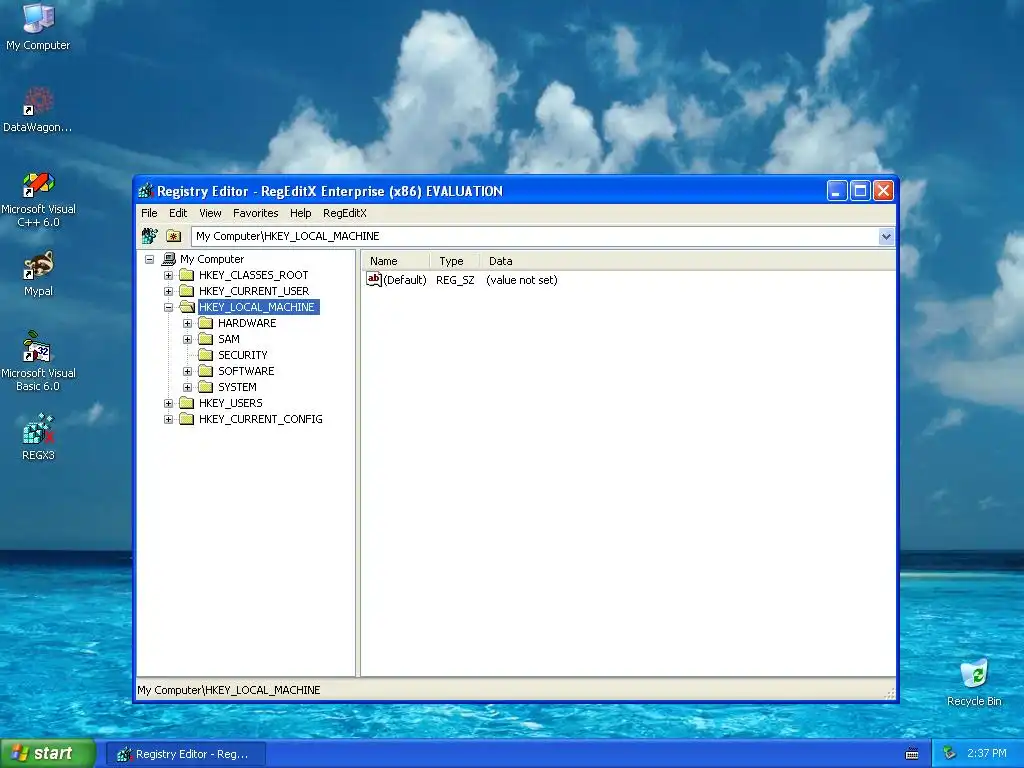Click the HARDWARE folder icon
This screenshot has height=768, width=1024.
pyautogui.click(x=206, y=323)
